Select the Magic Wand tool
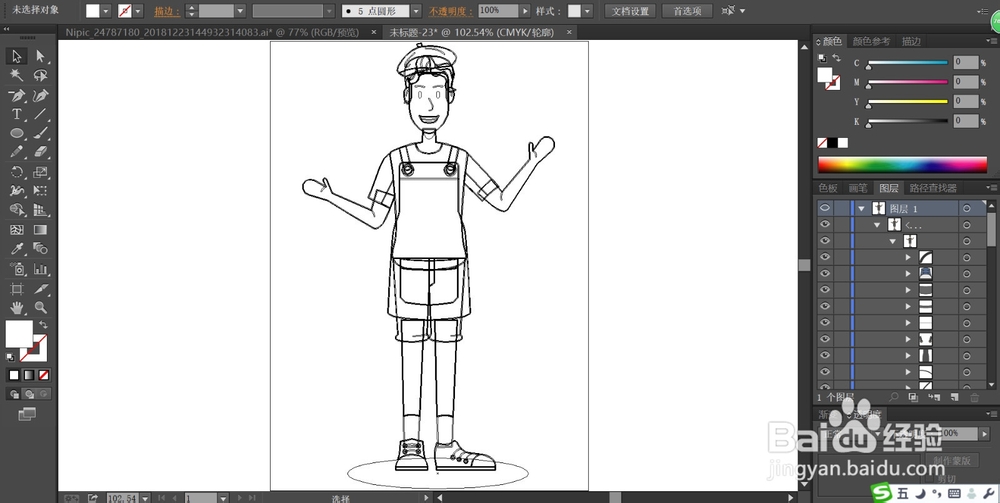This screenshot has height=503, width=1000. (17, 75)
